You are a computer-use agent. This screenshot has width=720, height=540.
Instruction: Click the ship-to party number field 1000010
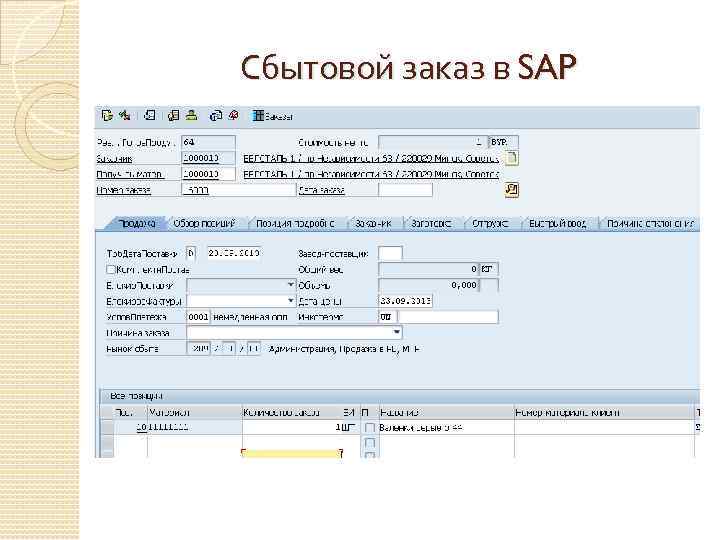point(208,174)
